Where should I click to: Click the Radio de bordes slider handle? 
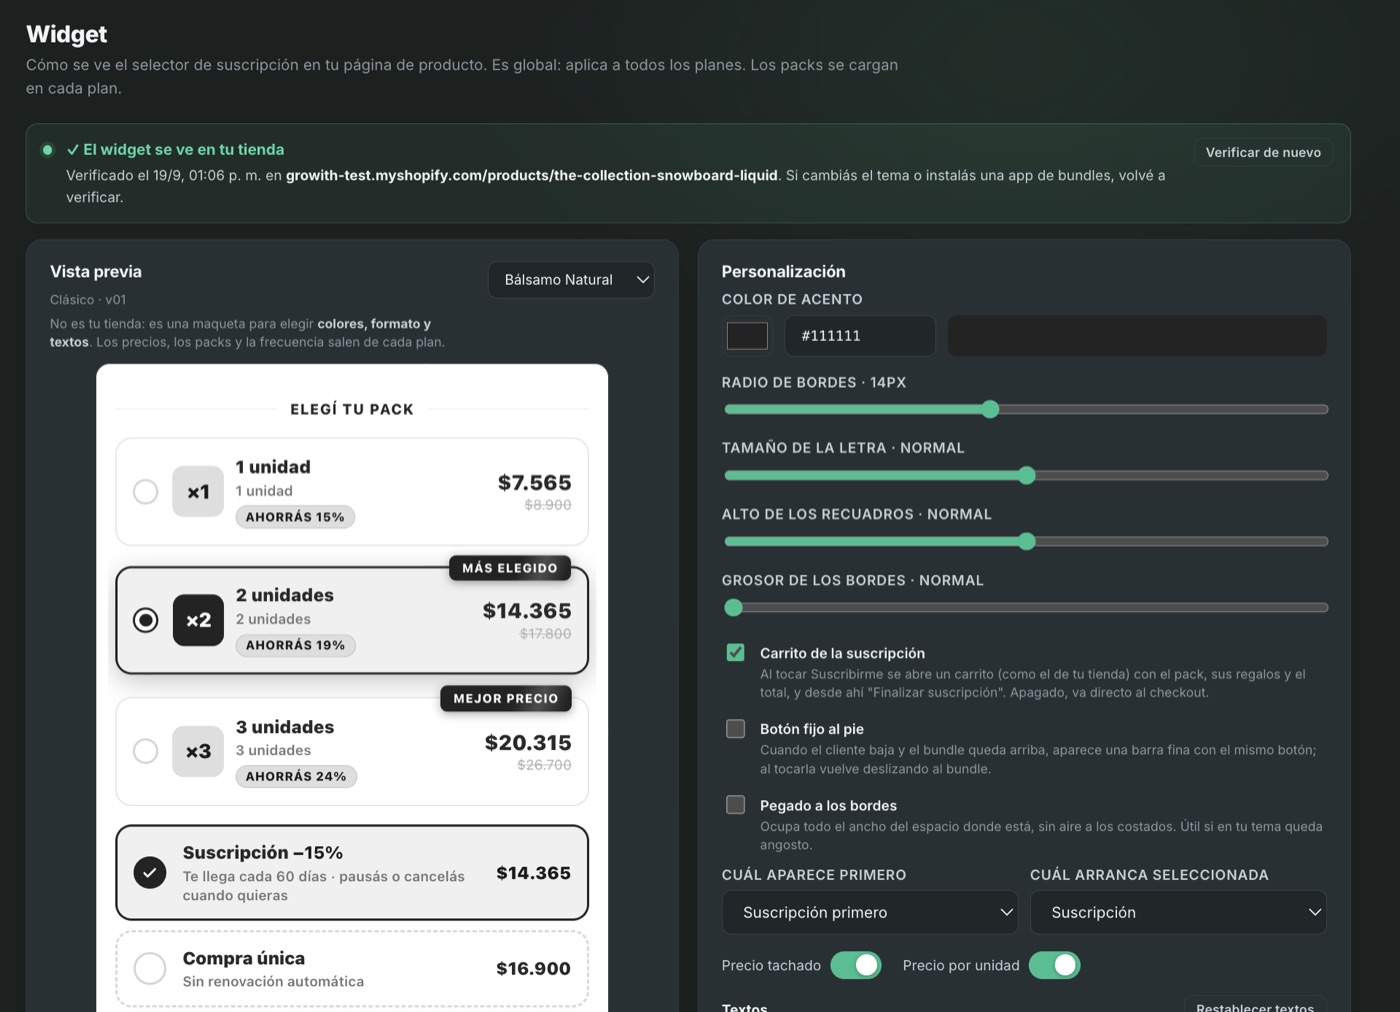pyautogui.click(x=990, y=409)
